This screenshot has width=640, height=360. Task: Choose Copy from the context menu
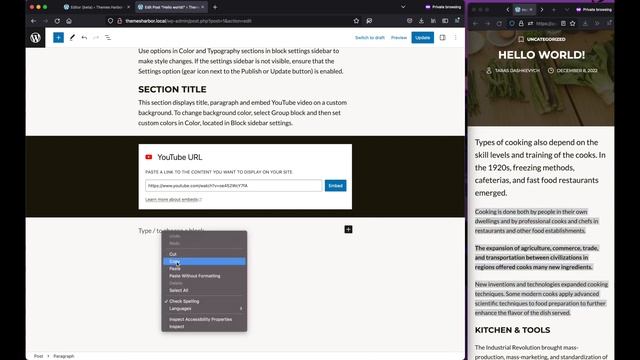point(204,261)
